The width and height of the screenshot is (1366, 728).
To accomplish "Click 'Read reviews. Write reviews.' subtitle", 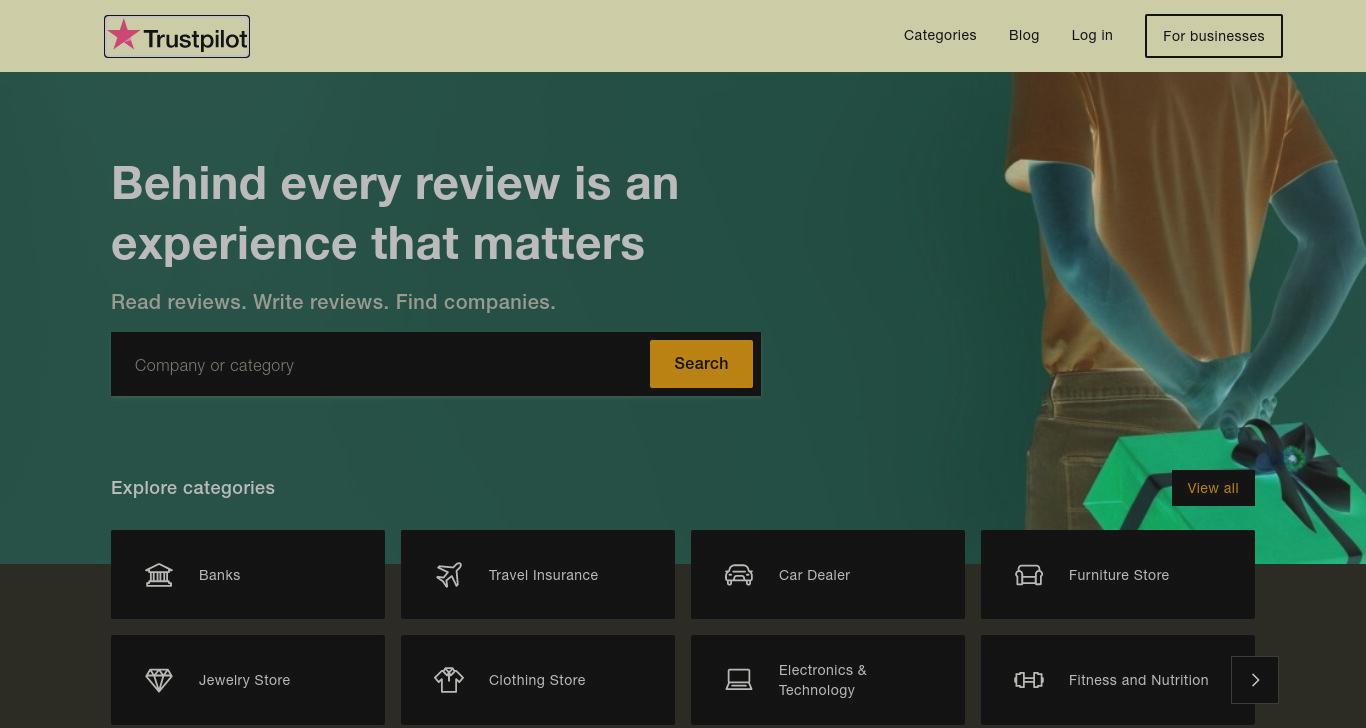I will (333, 302).
